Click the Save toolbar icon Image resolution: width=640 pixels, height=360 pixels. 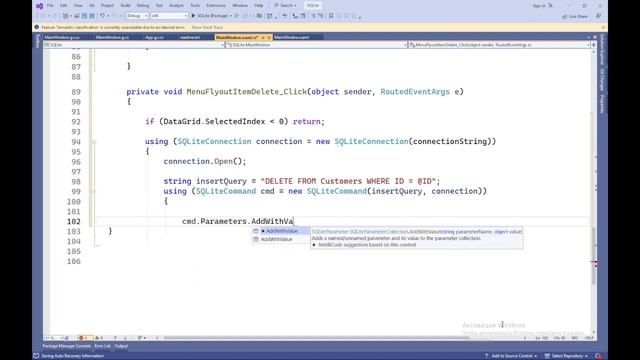[84, 16]
